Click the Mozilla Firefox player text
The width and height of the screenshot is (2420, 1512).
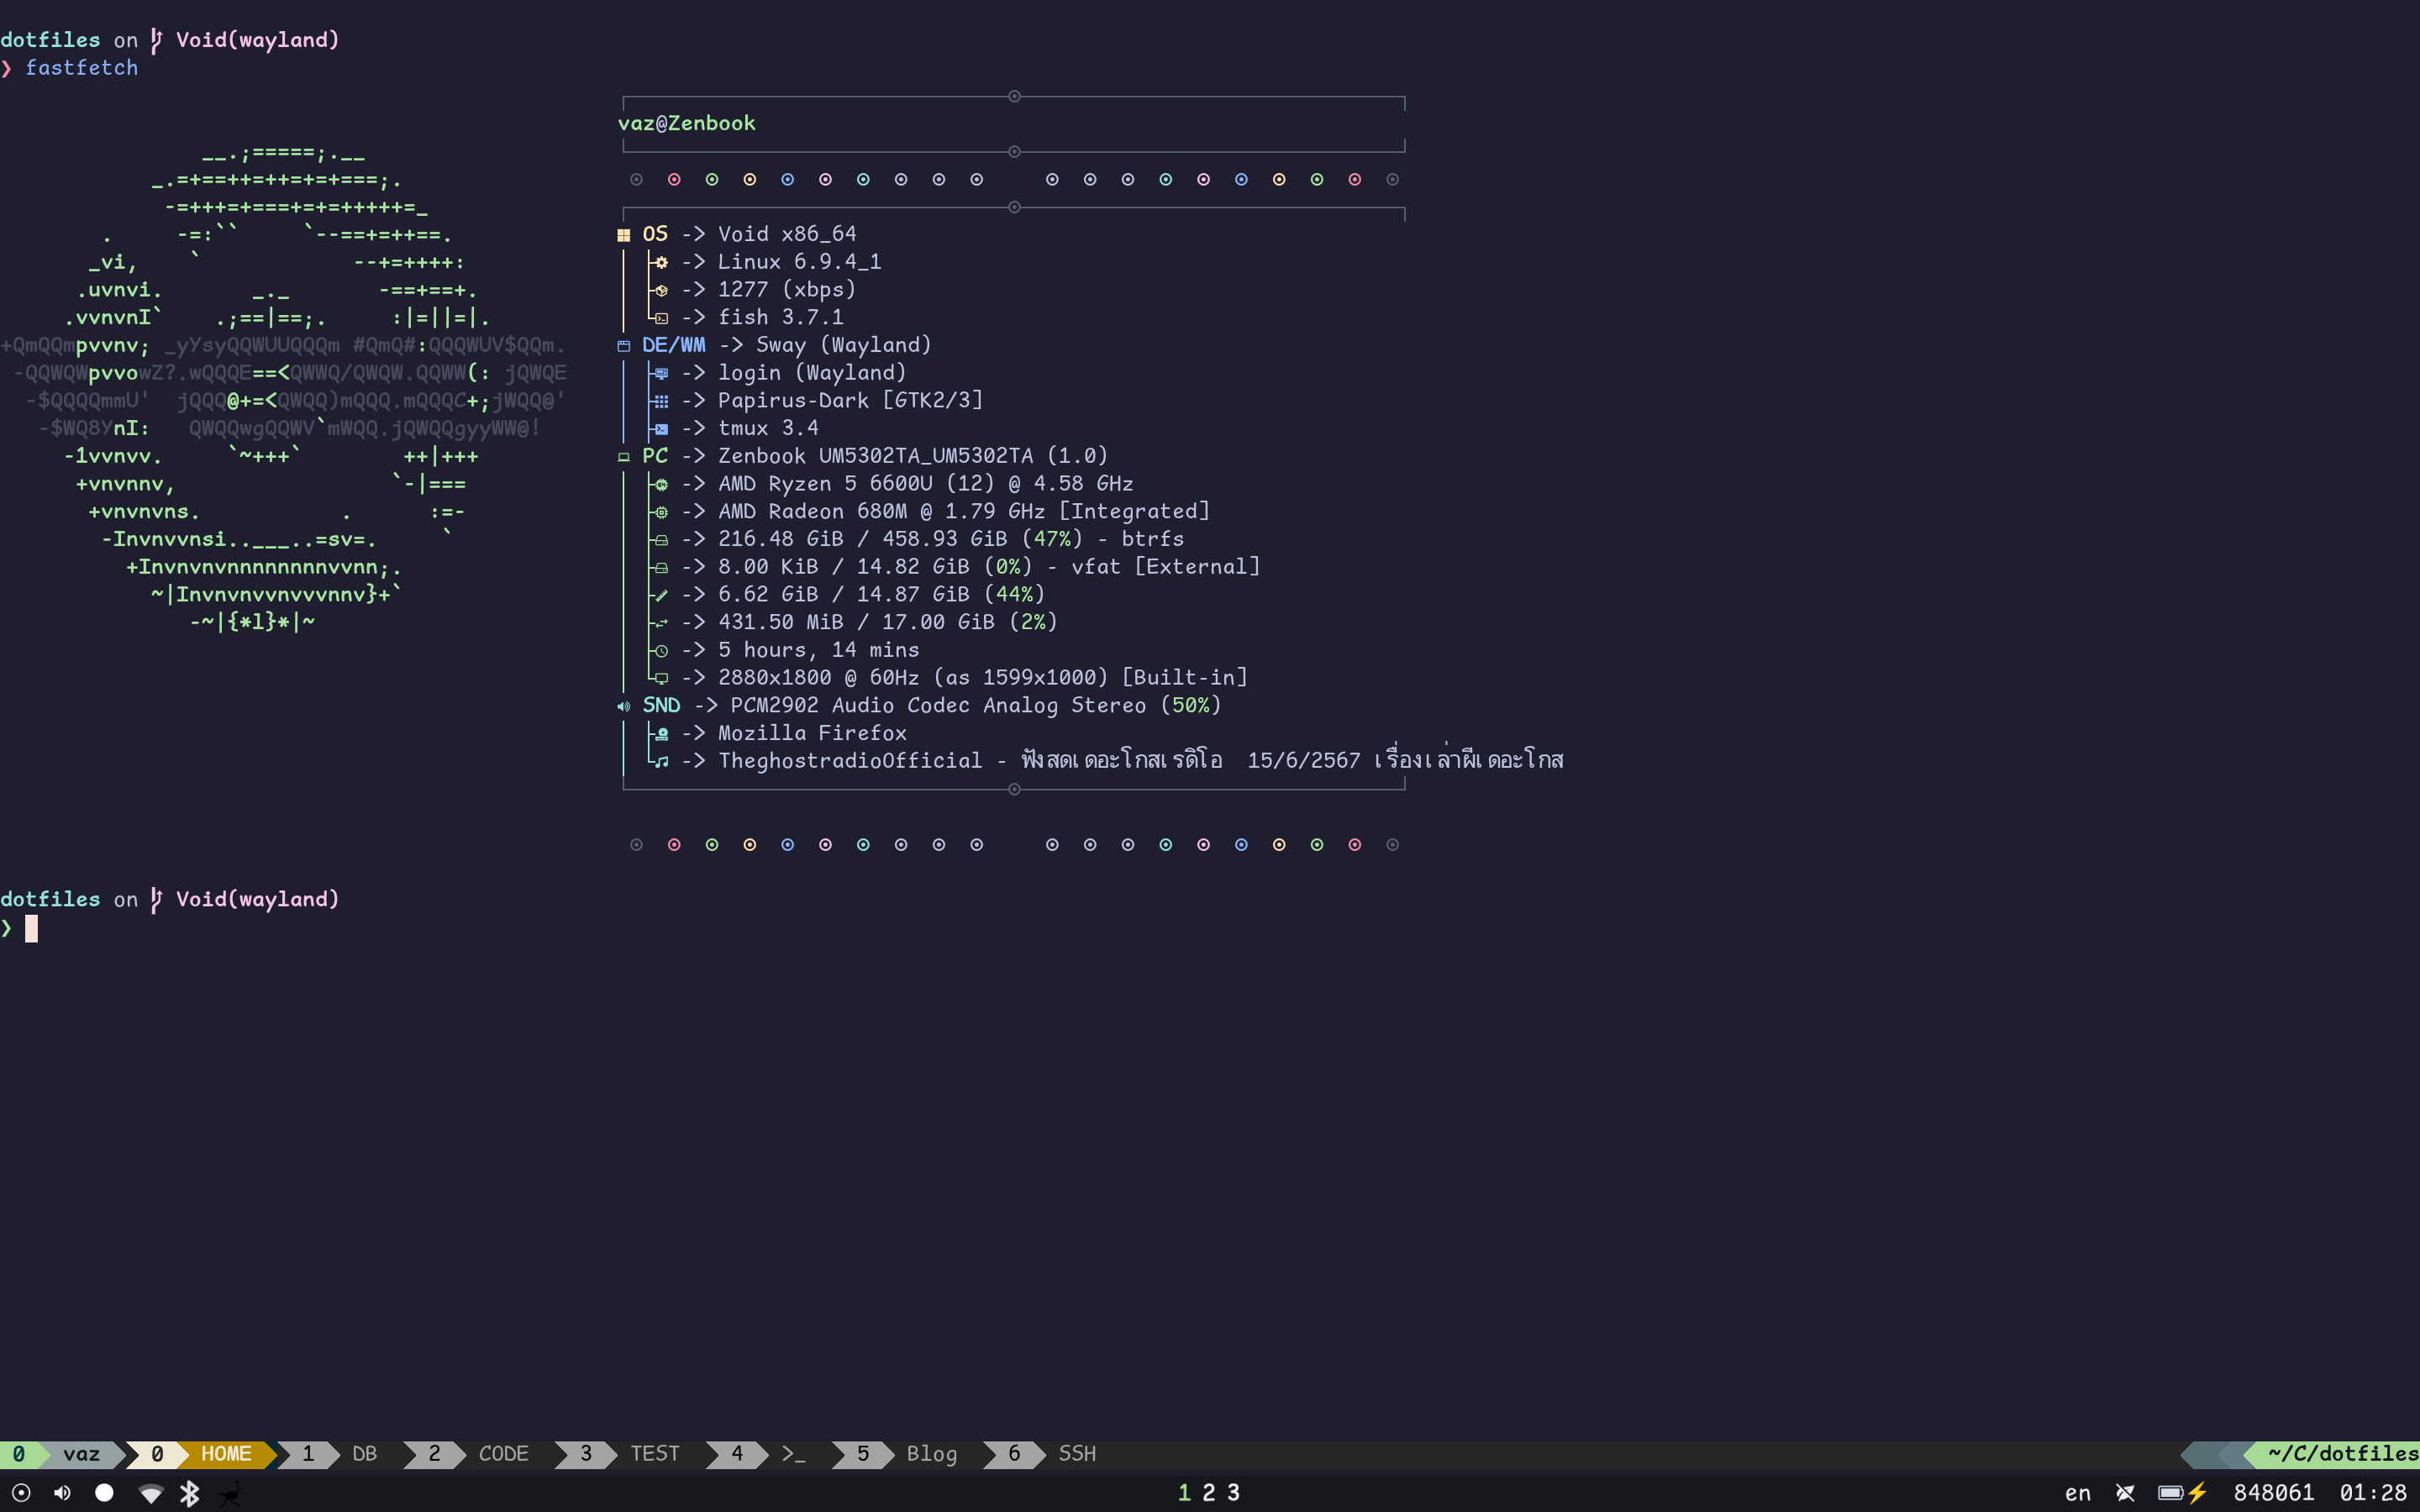pyautogui.click(x=812, y=733)
